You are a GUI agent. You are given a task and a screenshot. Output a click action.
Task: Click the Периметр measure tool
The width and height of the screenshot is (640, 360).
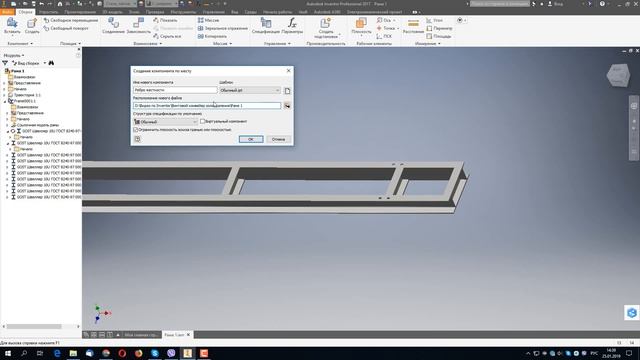439,28
